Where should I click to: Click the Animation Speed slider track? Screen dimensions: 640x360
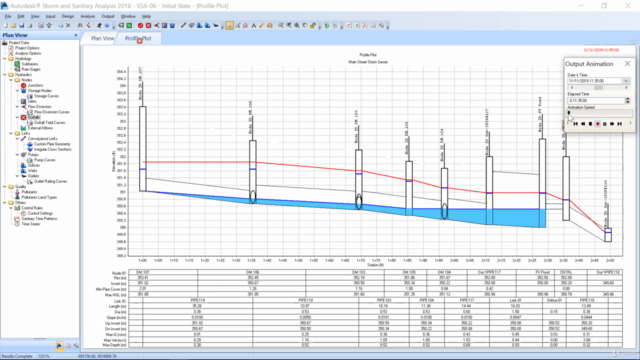point(600,113)
